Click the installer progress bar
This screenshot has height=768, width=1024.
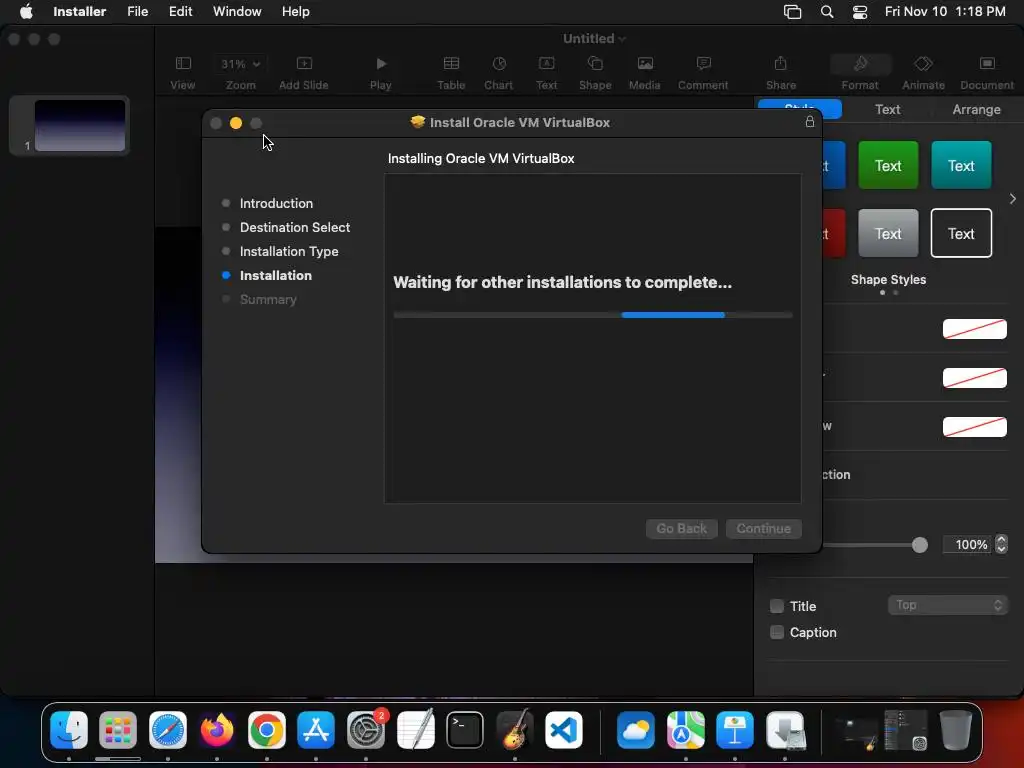(593, 315)
